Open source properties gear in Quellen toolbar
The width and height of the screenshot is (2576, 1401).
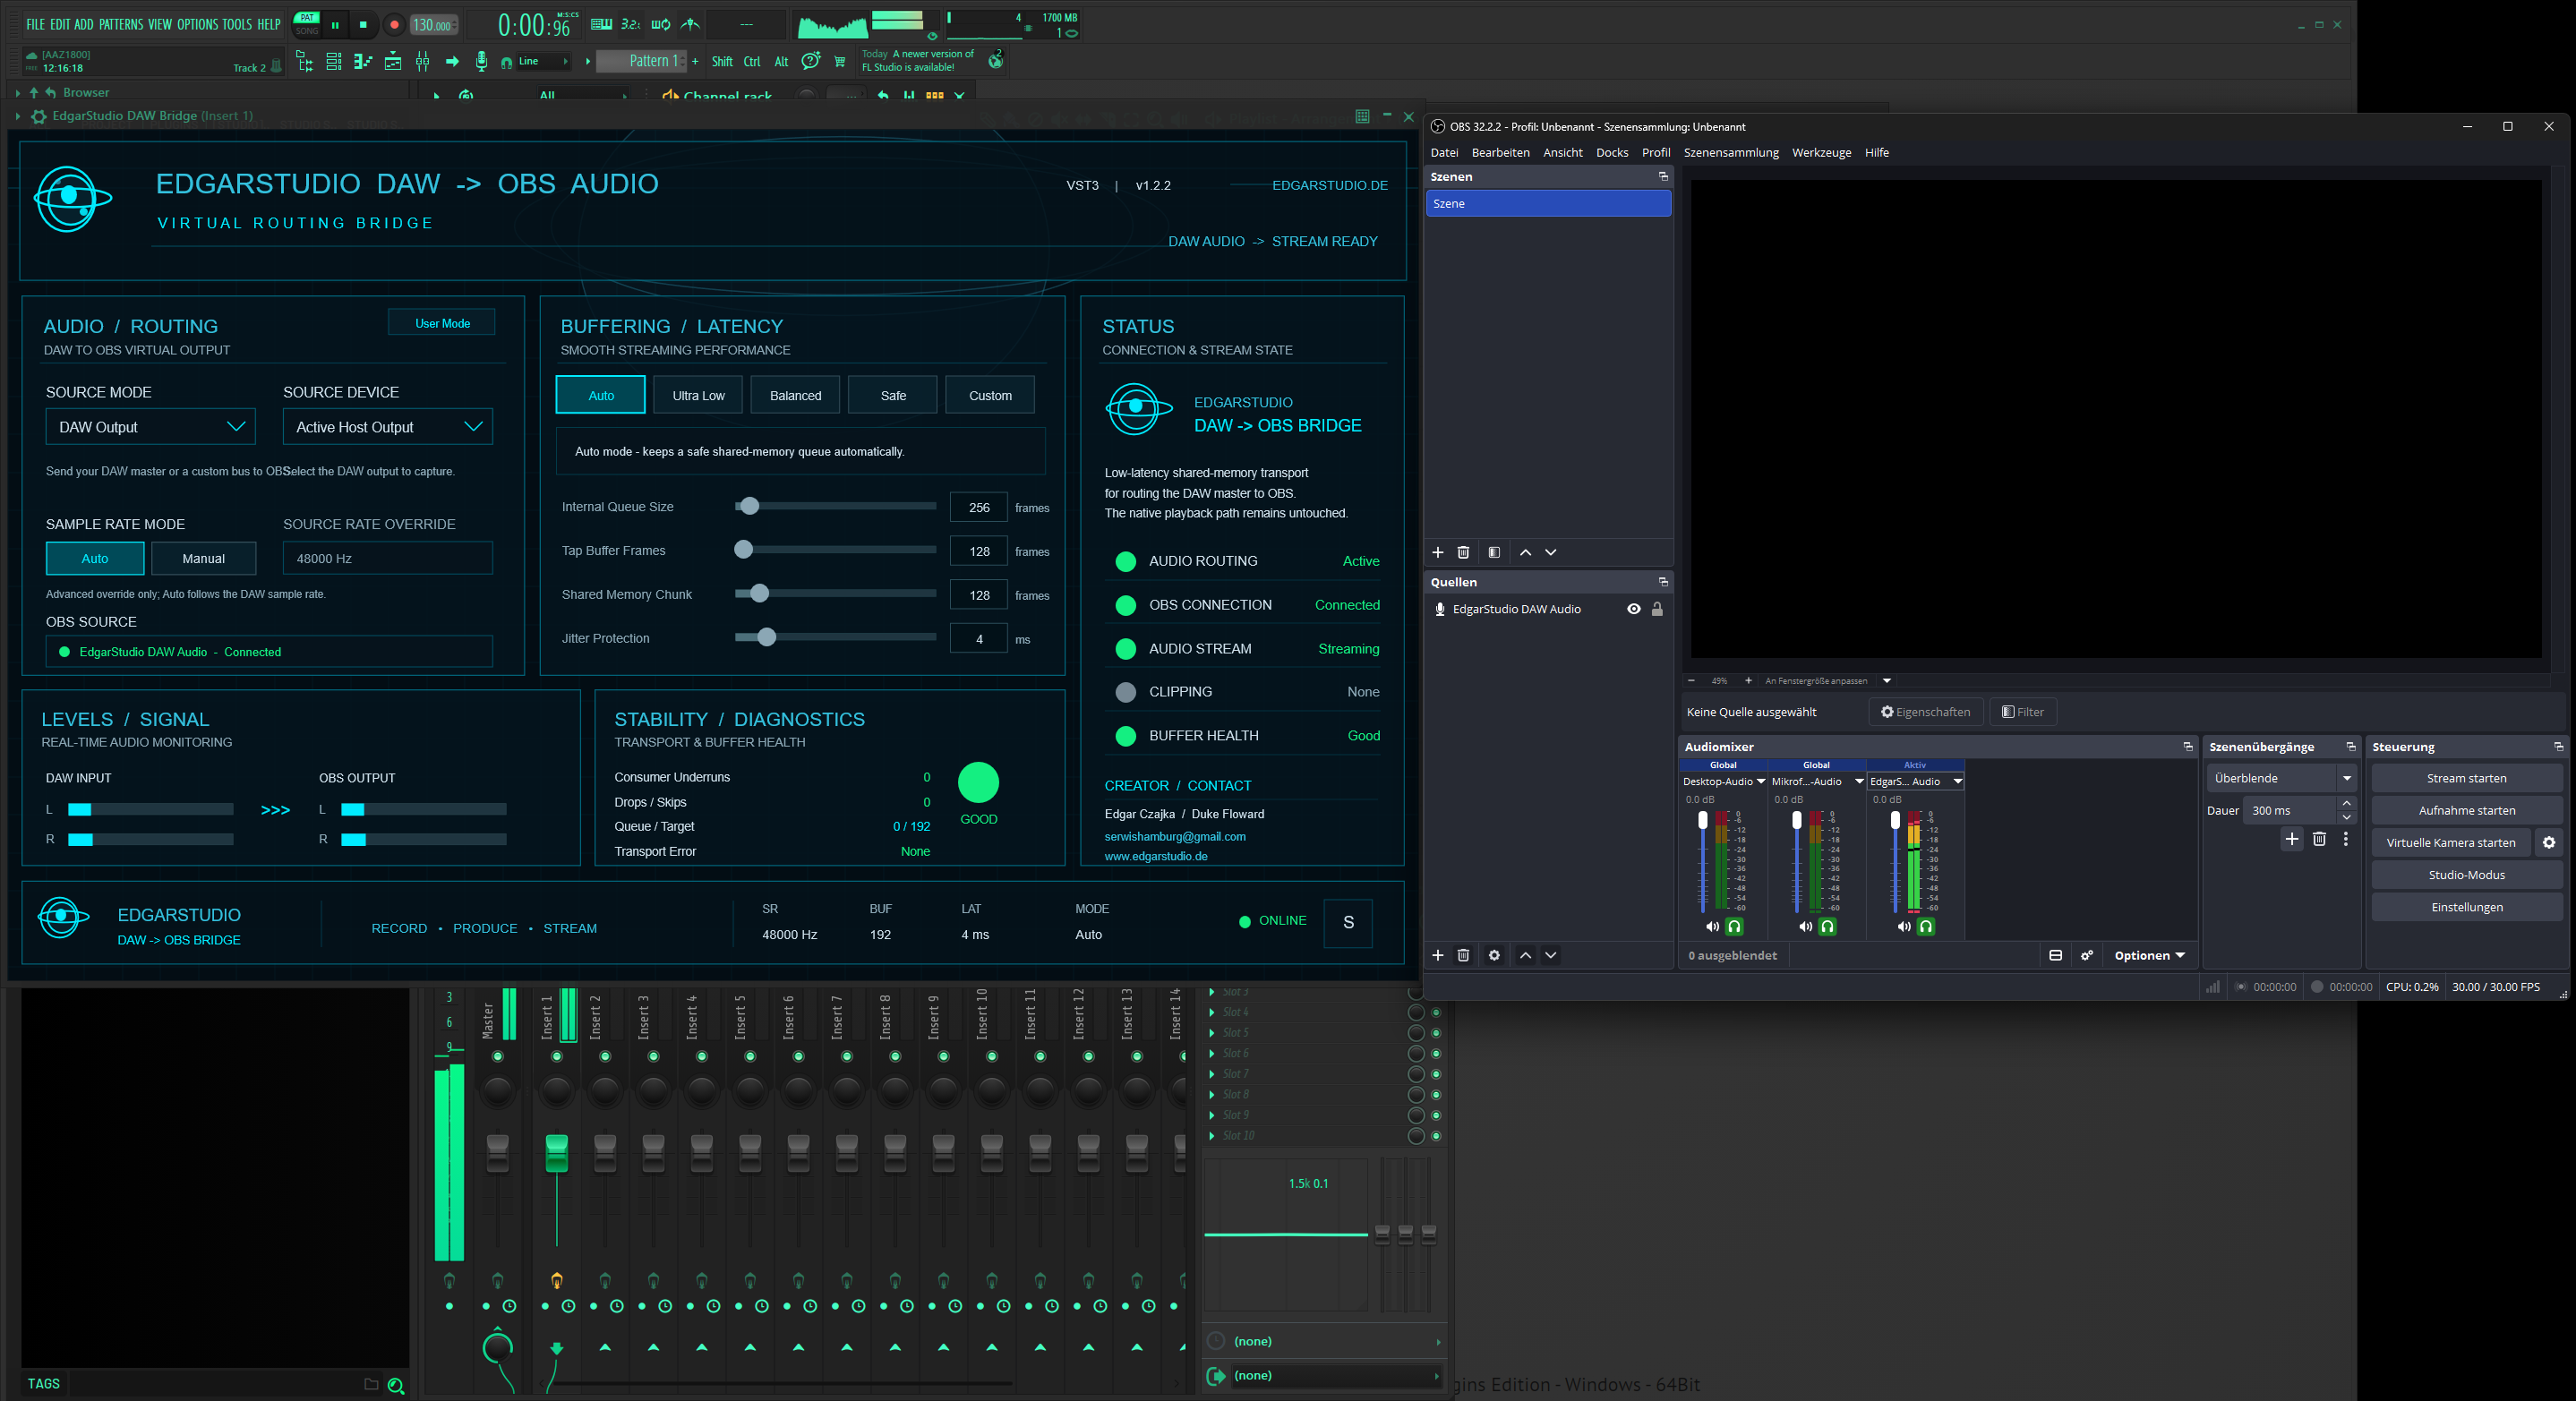coord(1494,955)
